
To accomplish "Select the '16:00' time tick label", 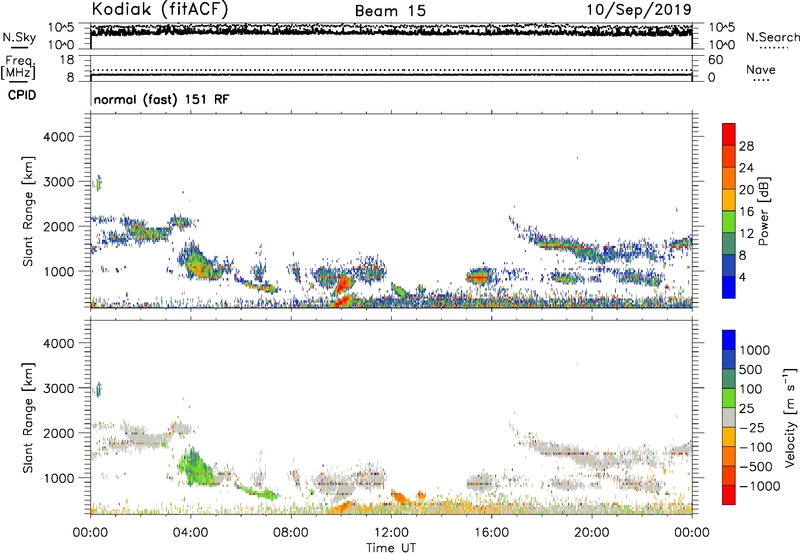I will (x=491, y=533).
